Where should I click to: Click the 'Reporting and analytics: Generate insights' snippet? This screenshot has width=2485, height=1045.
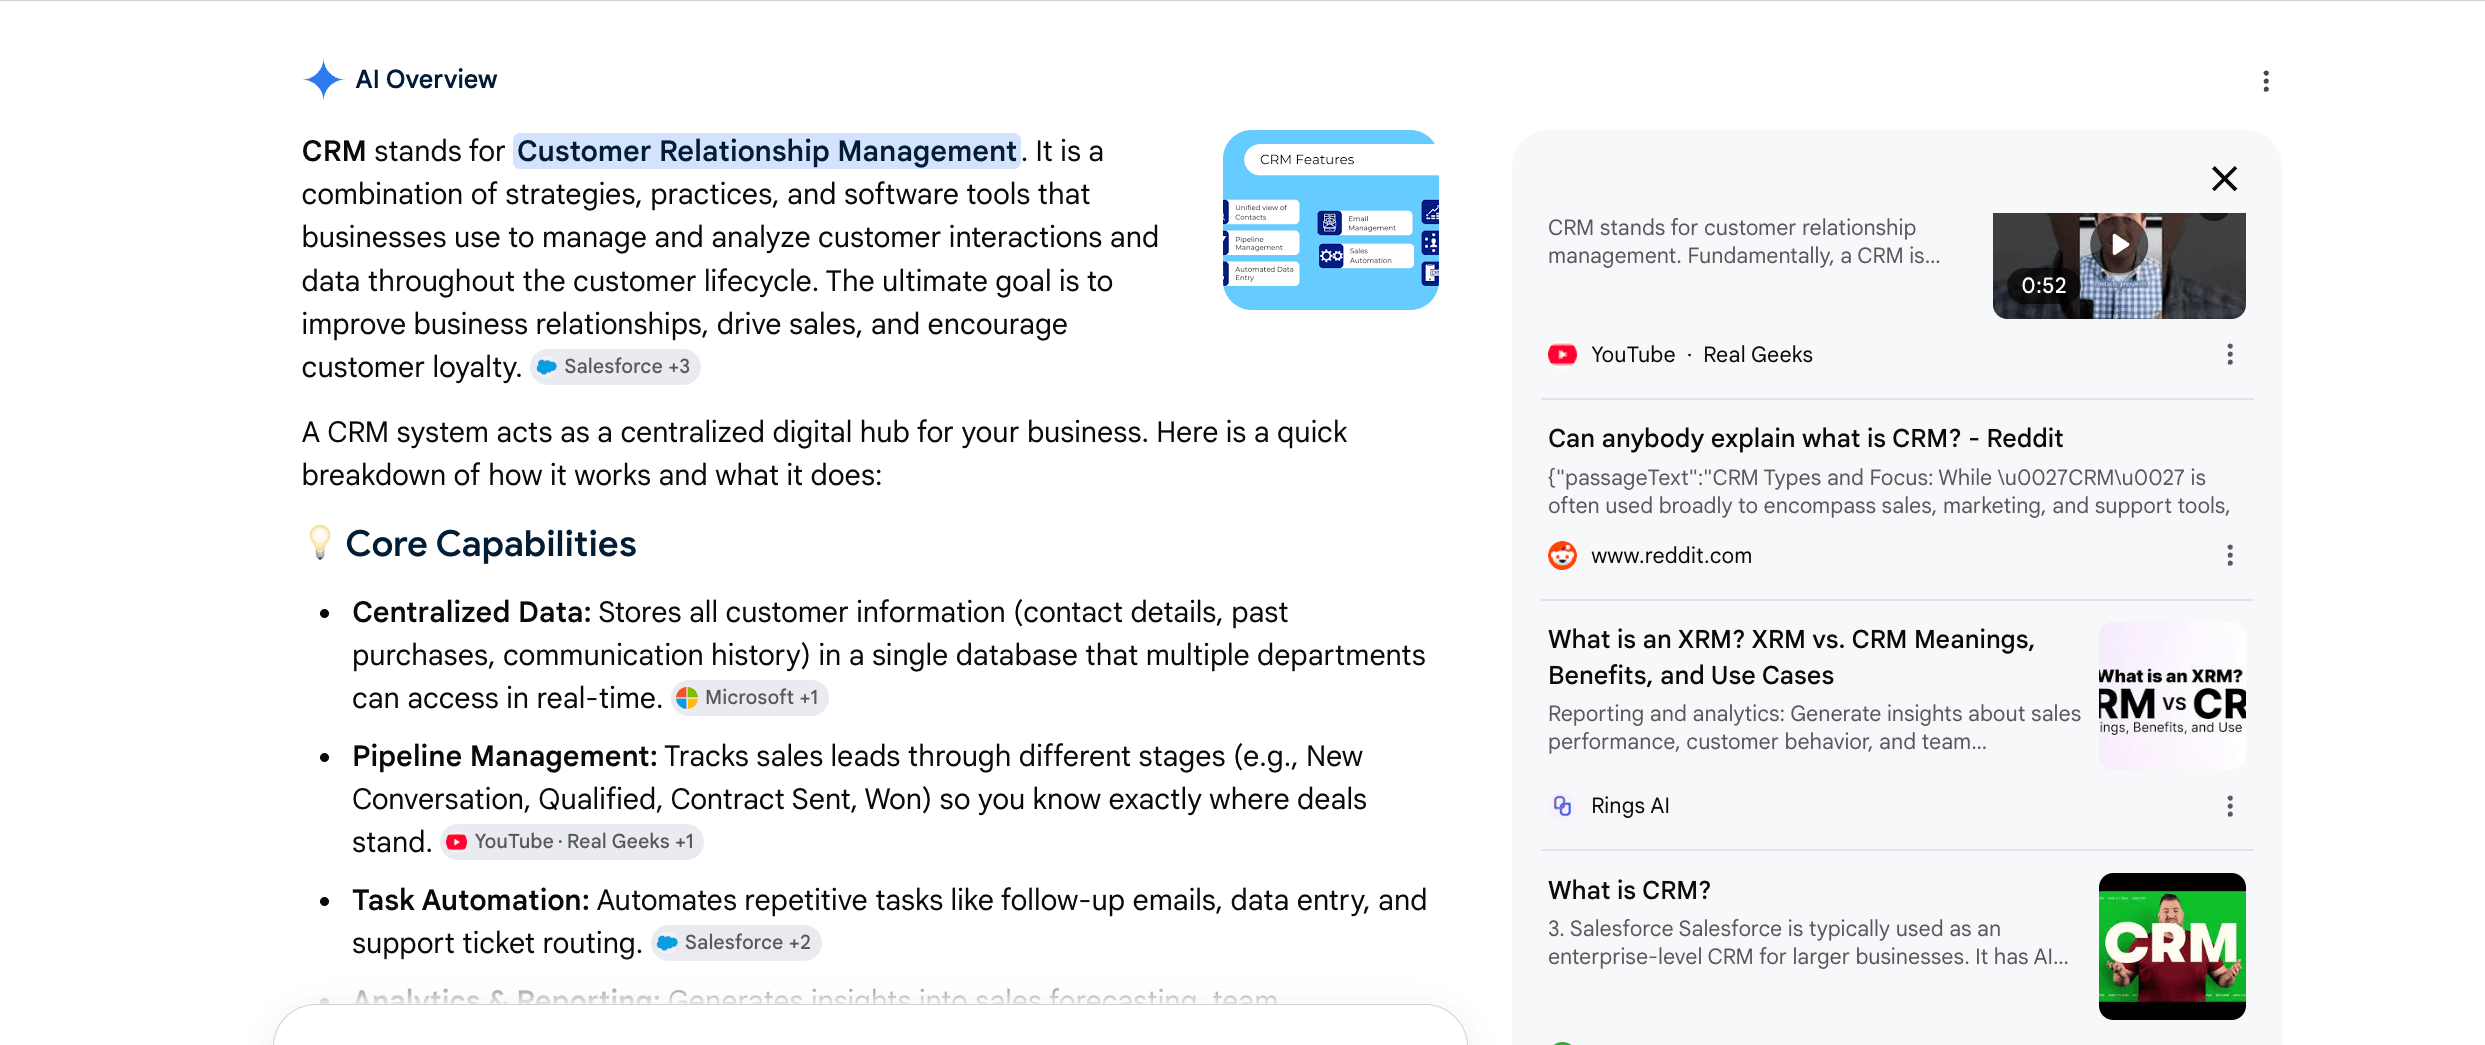(1814, 727)
